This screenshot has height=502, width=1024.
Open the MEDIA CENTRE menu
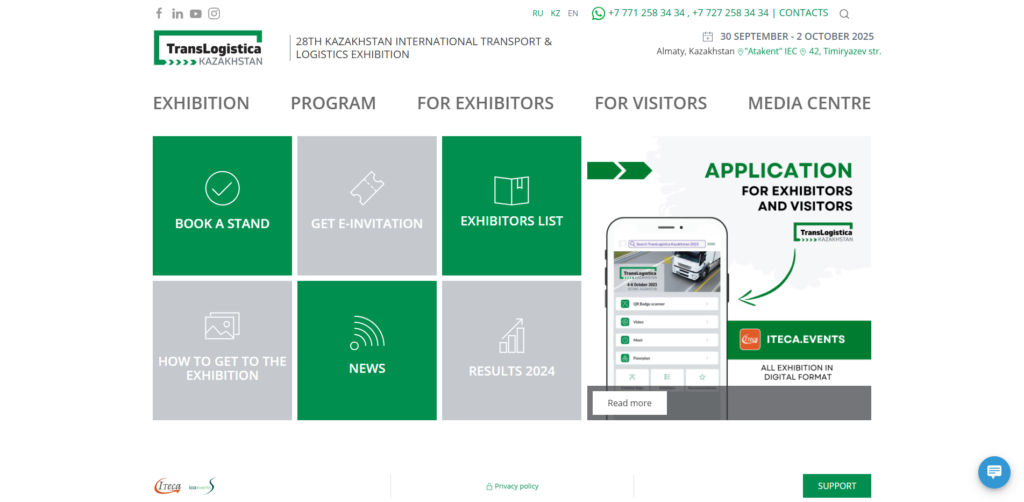[x=809, y=103]
